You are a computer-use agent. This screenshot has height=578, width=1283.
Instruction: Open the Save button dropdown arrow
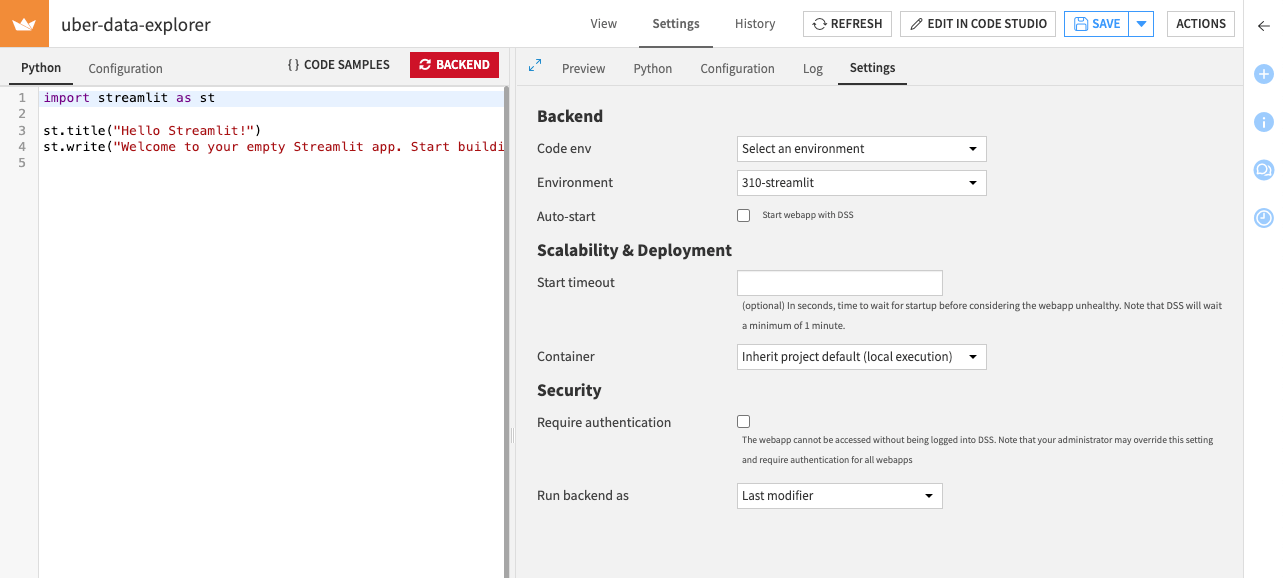point(1141,24)
